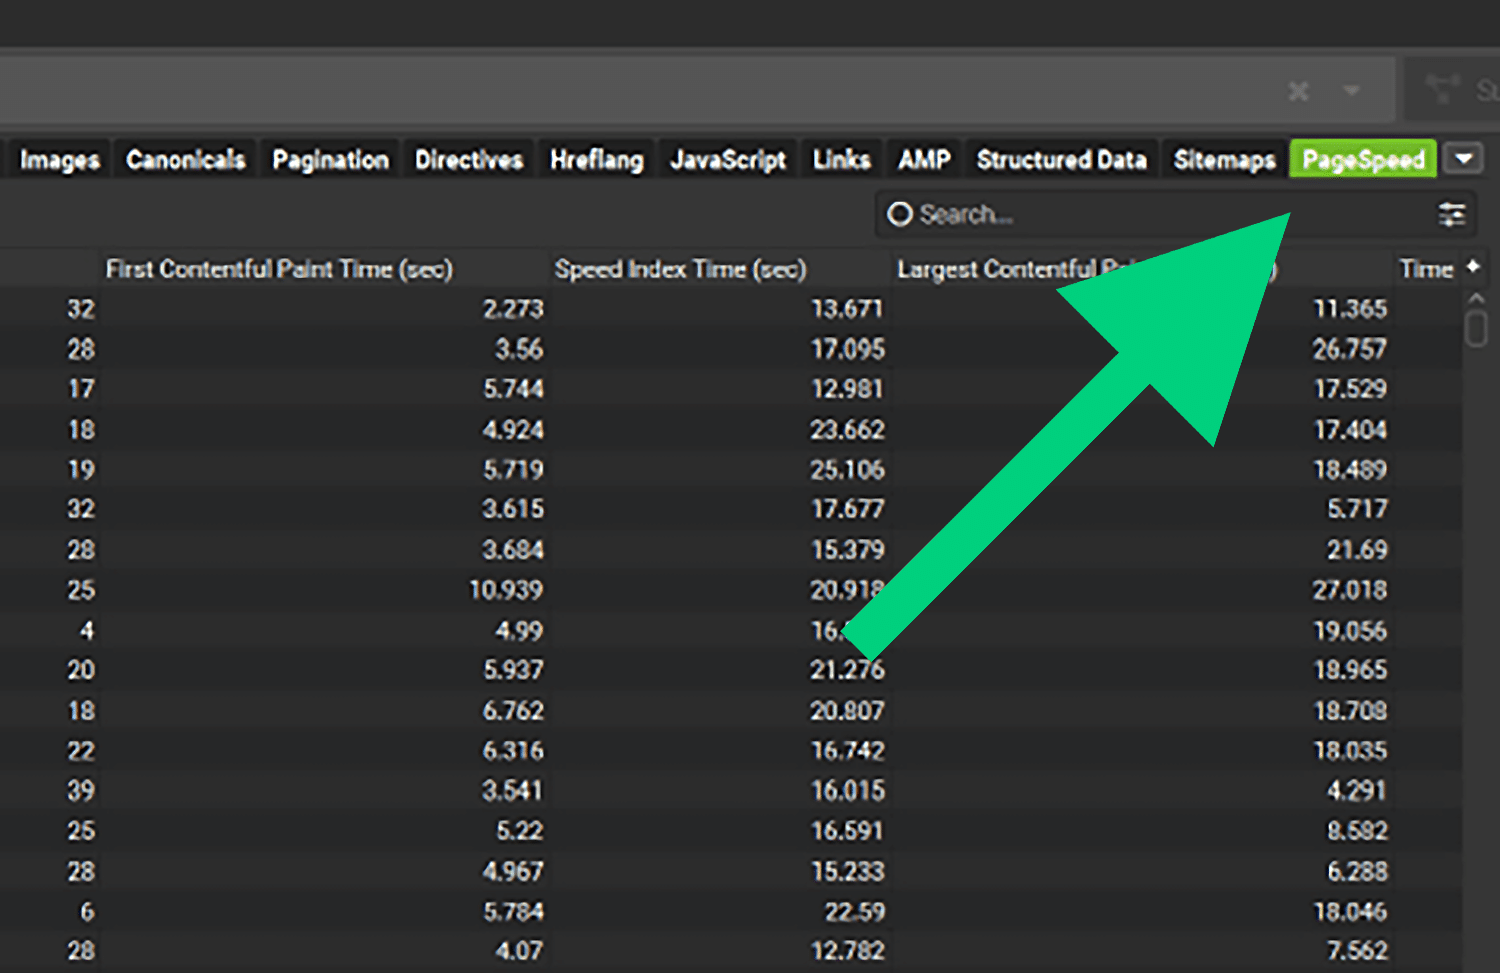Viewport: 1500px width, 973px height.
Task: Click the cell showing 11.365
Action: click(x=1350, y=309)
